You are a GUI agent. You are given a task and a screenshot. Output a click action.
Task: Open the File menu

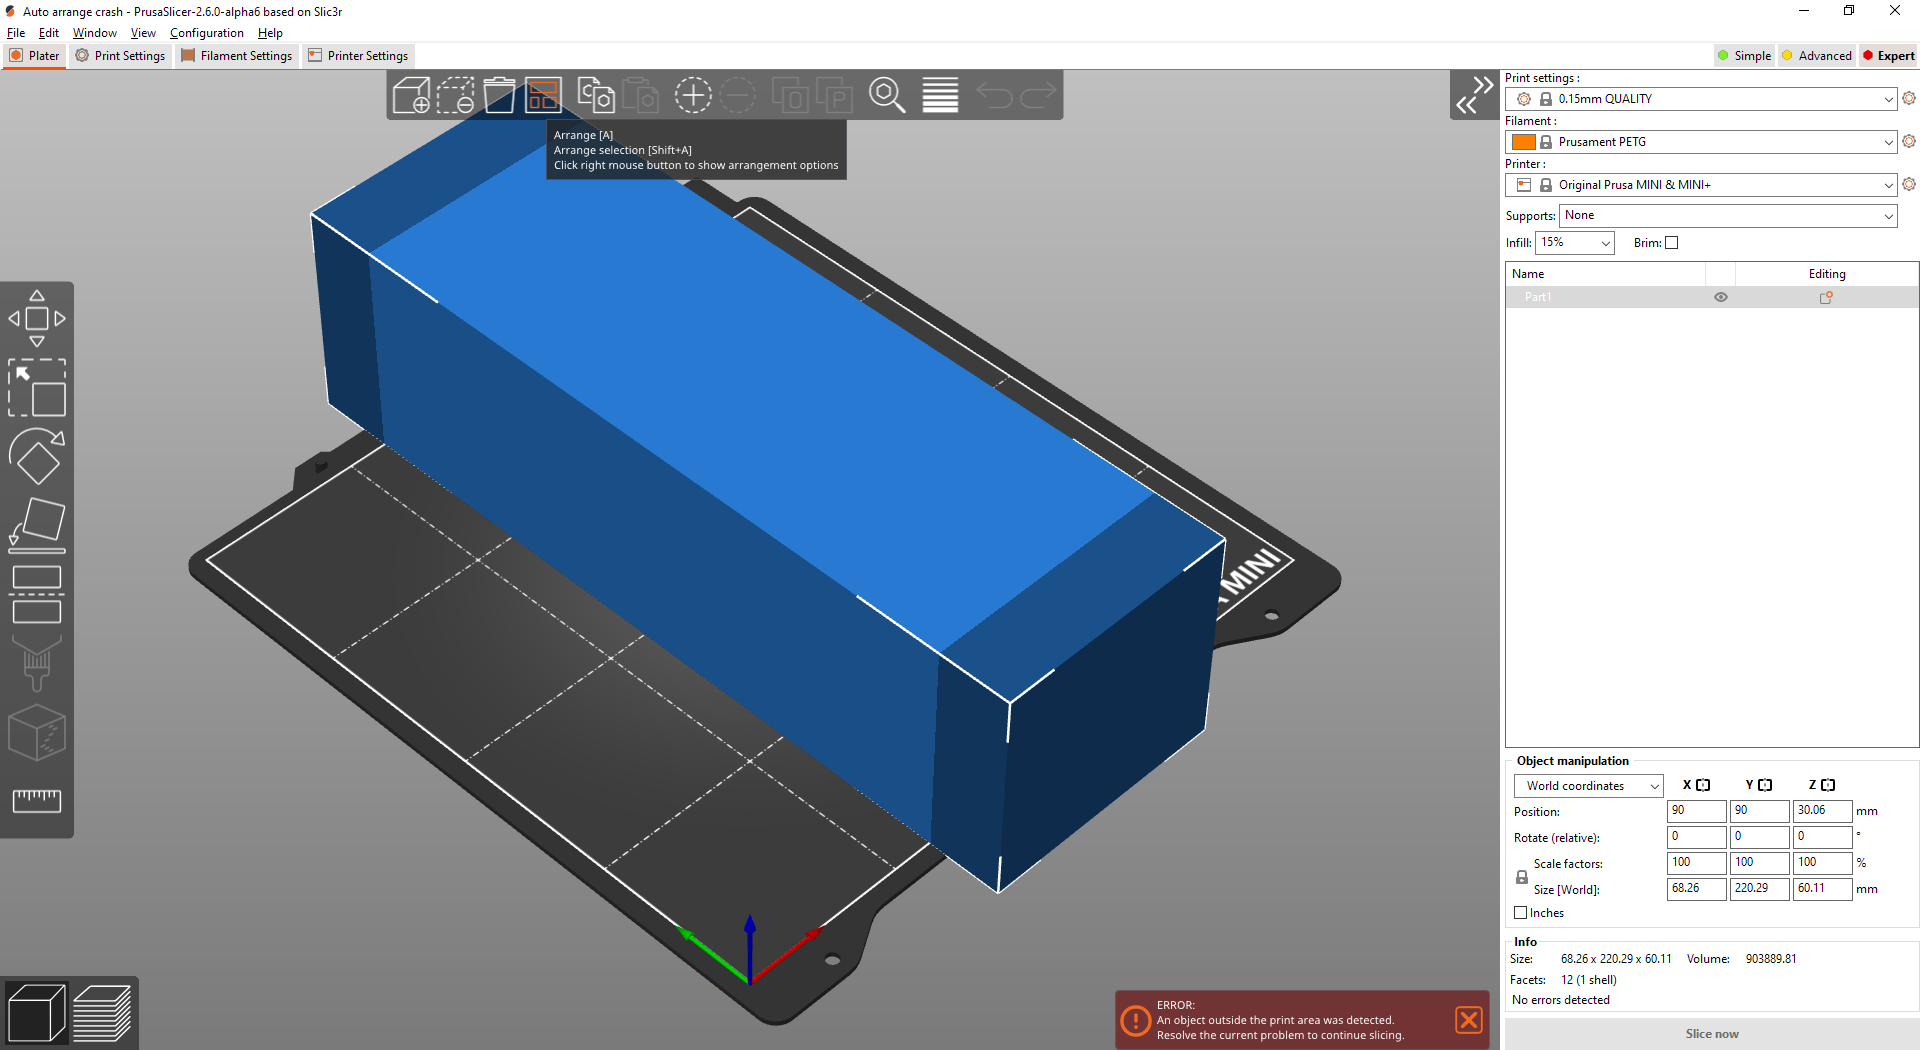(x=16, y=33)
